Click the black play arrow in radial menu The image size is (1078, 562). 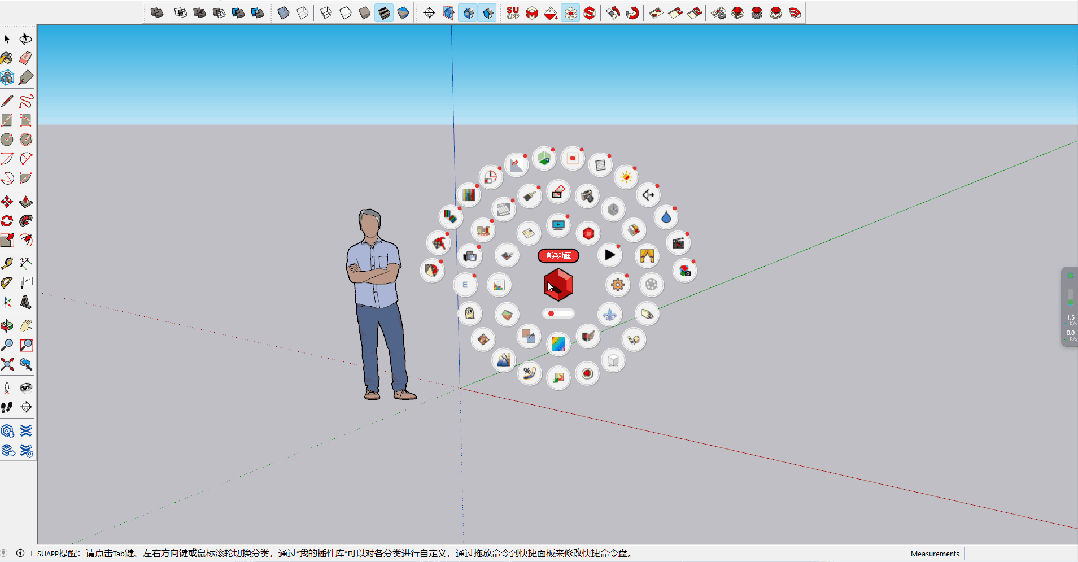pos(610,255)
